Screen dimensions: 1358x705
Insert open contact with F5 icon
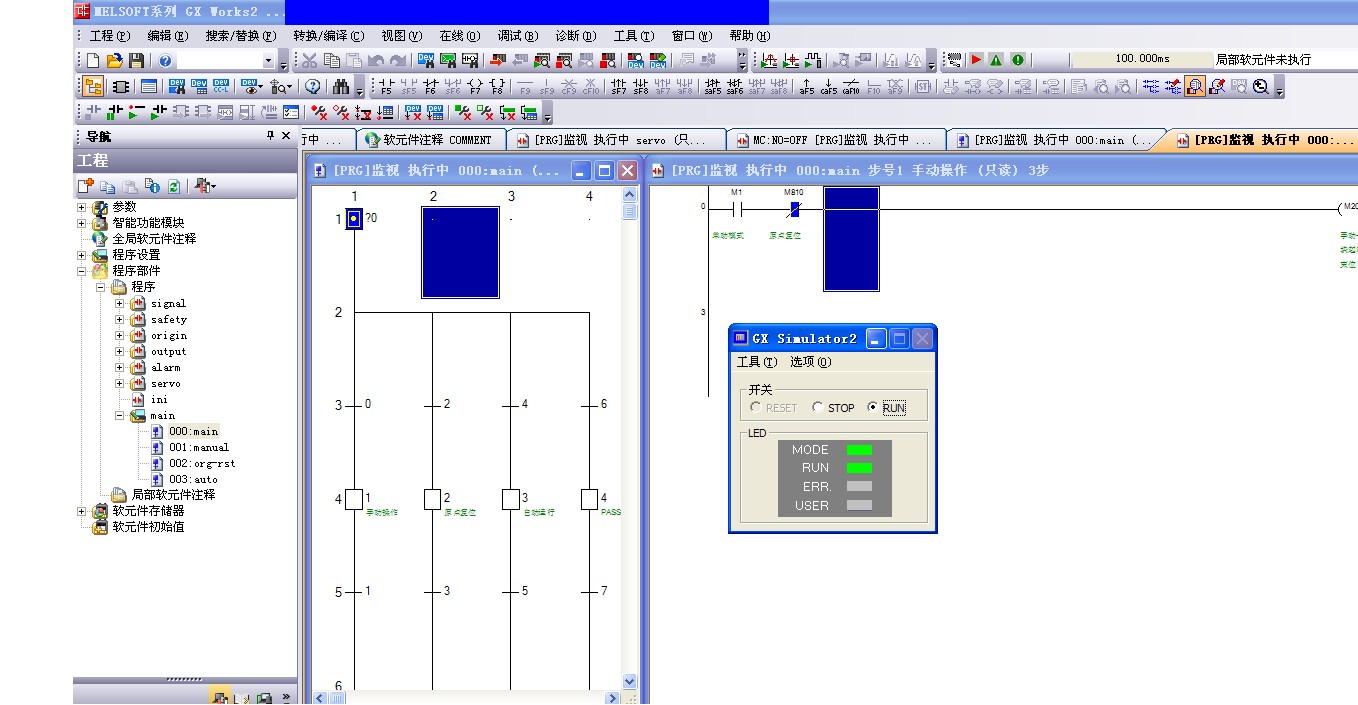(385, 87)
